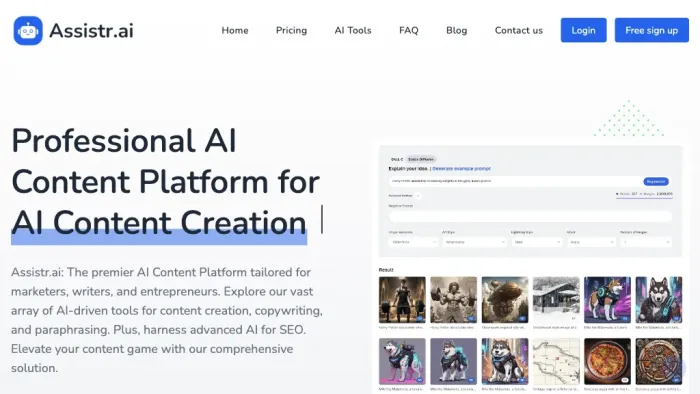Open the snowy cabin sketch thumbnail
Image resolution: width=700 pixels, height=394 pixels.
coord(556,300)
